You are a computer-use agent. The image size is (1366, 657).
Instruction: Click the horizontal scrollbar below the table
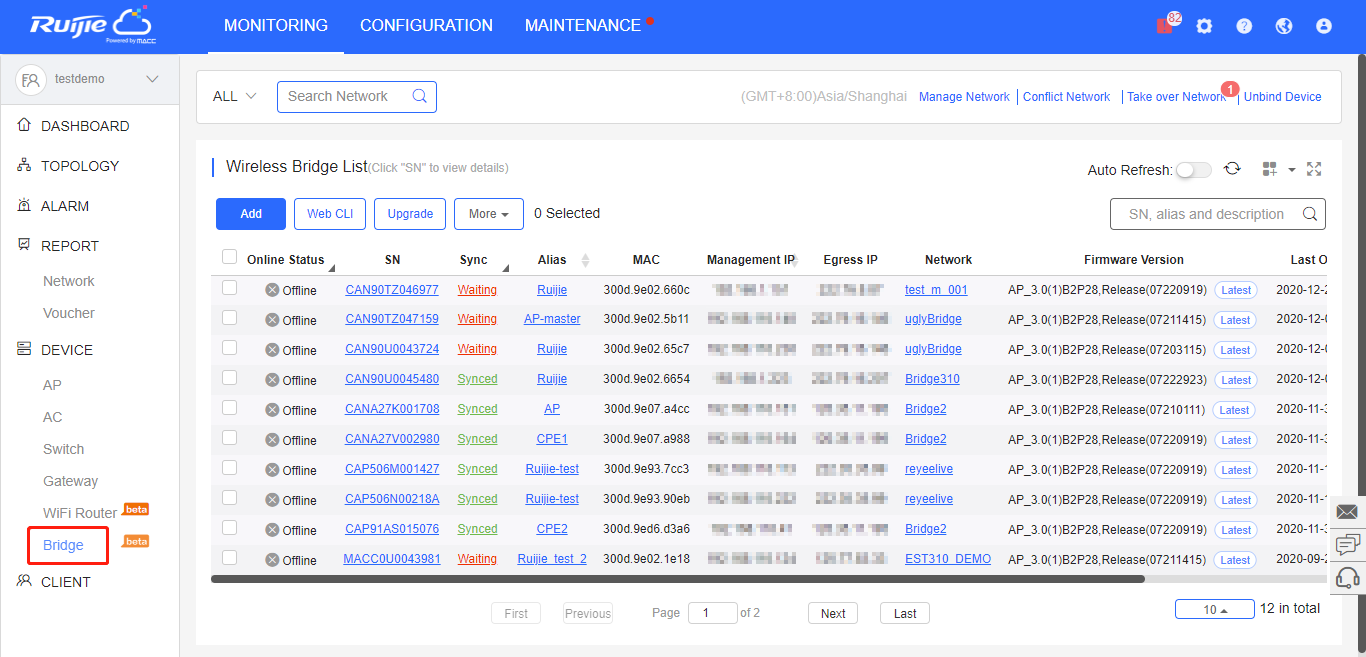[x=677, y=579]
